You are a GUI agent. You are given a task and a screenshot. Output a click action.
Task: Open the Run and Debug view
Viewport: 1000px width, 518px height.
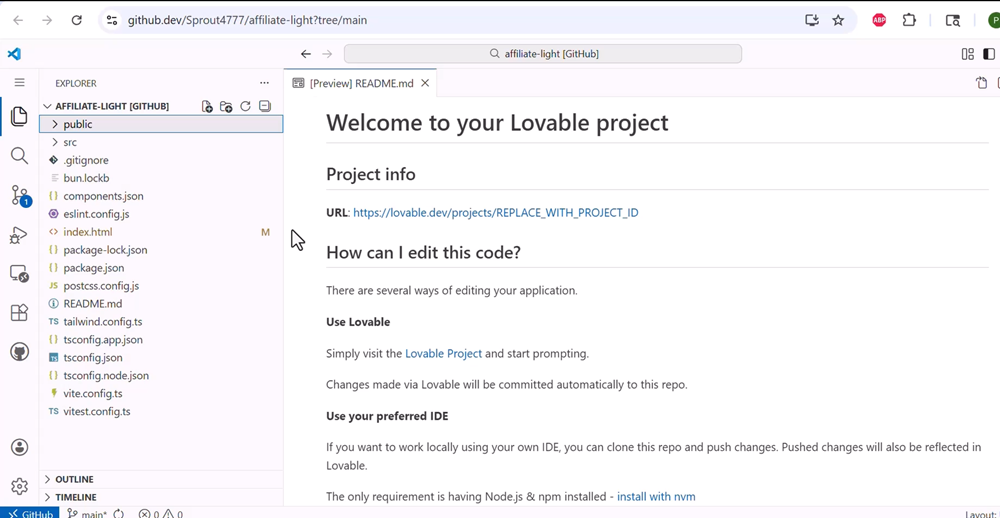[x=19, y=235]
